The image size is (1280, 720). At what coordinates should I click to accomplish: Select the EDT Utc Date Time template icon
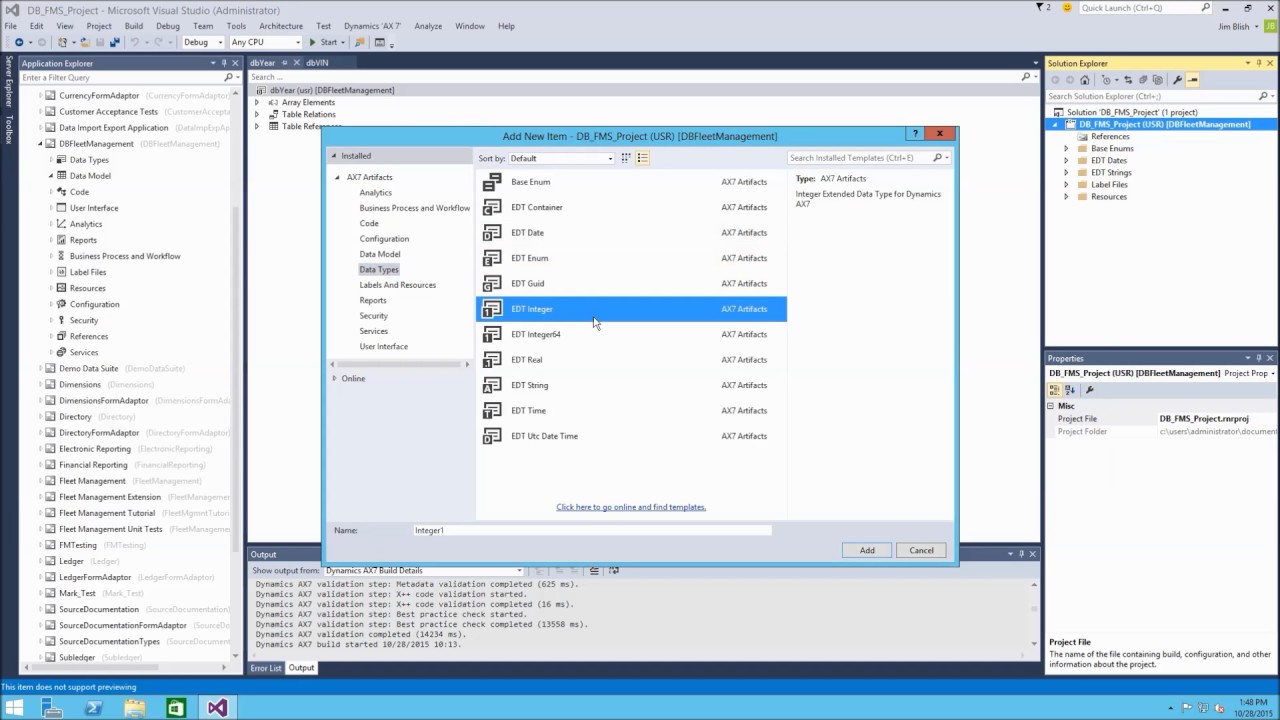point(492,436)
